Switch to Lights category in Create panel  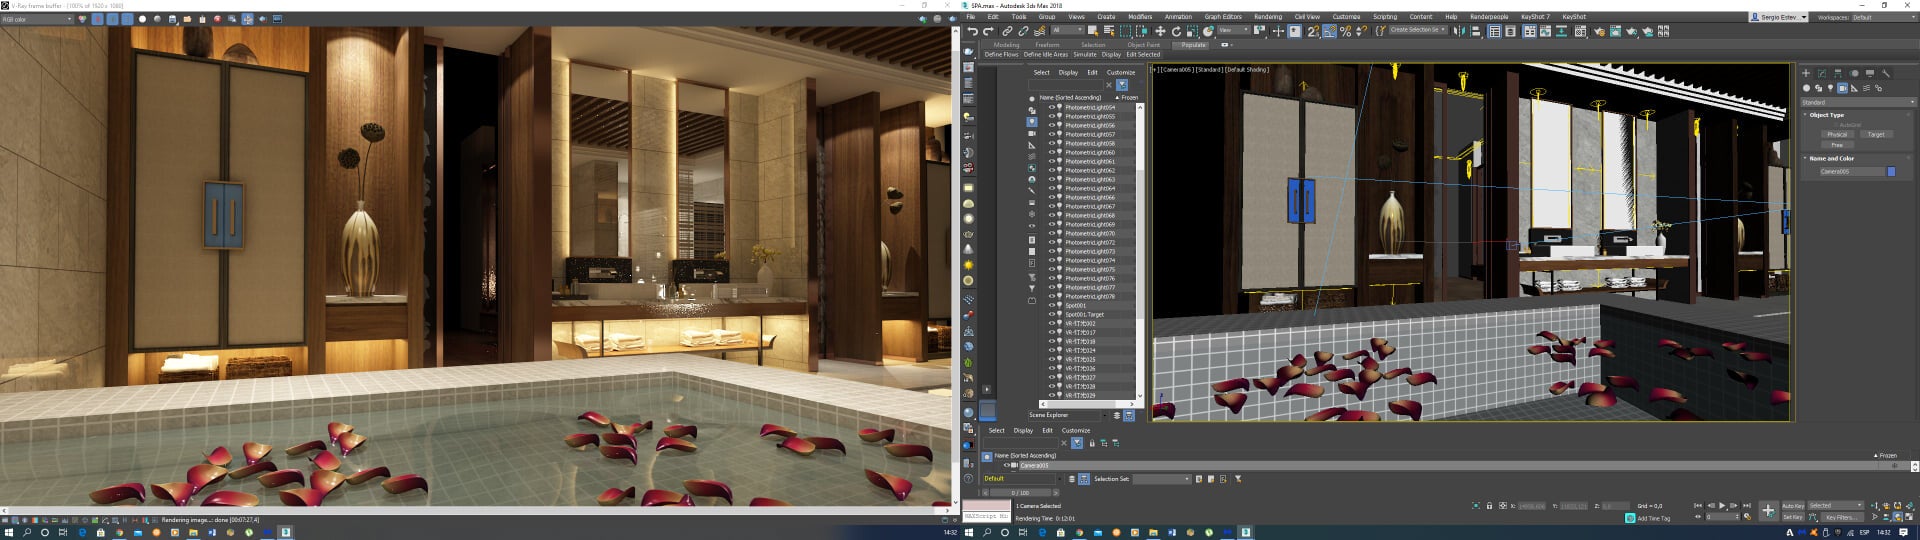click(1831, 88)
